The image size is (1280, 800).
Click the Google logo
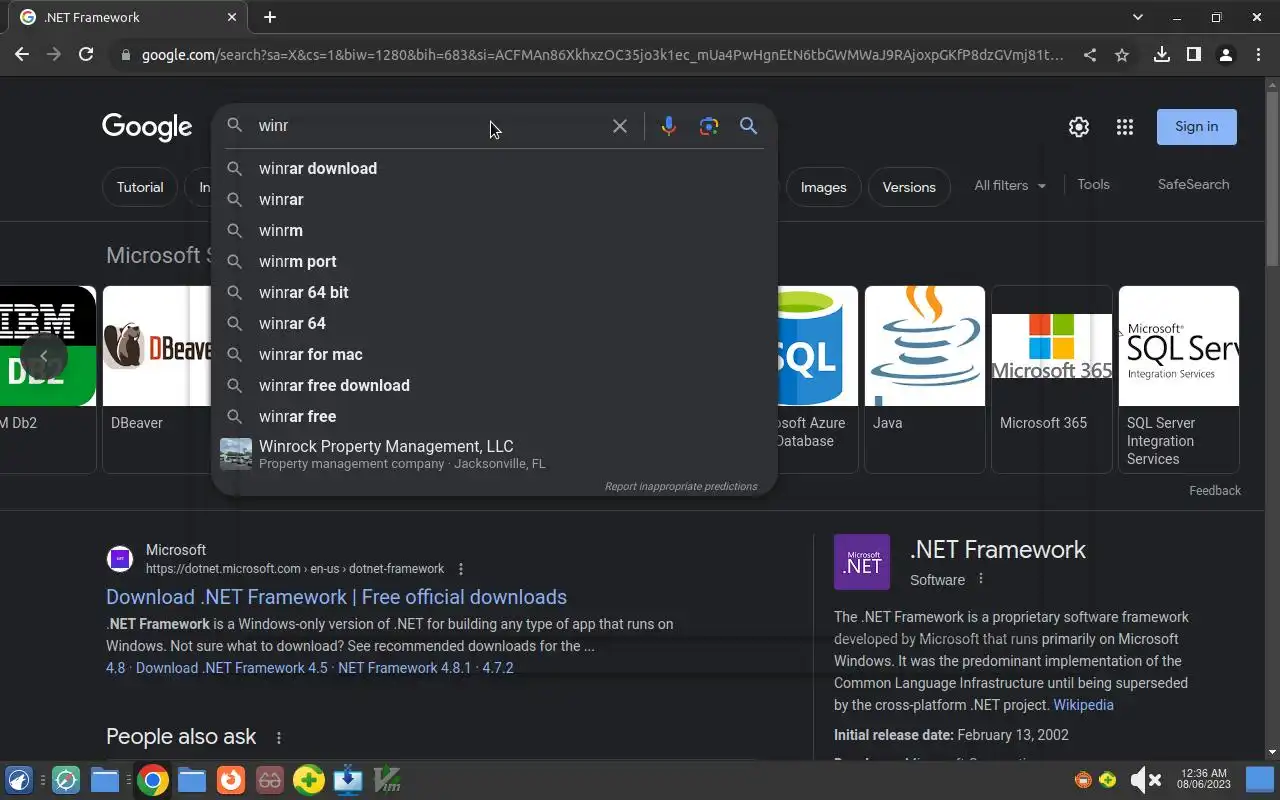coord(147,127)
